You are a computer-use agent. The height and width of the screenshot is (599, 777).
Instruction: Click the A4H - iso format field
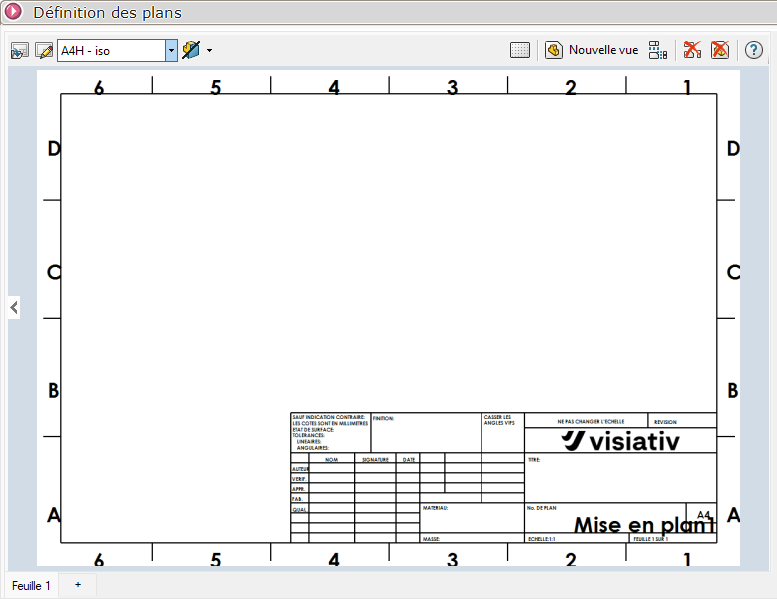(x=110, y=50)
